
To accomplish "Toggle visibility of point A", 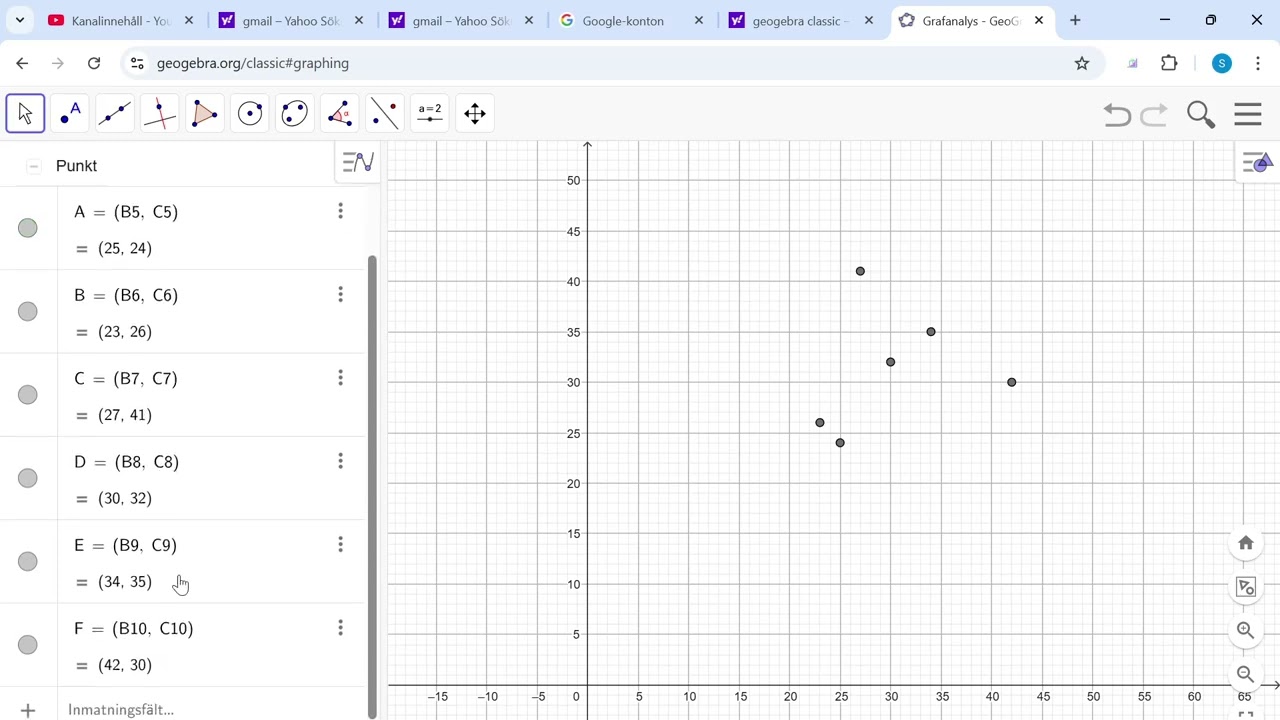I will point(28,228).
